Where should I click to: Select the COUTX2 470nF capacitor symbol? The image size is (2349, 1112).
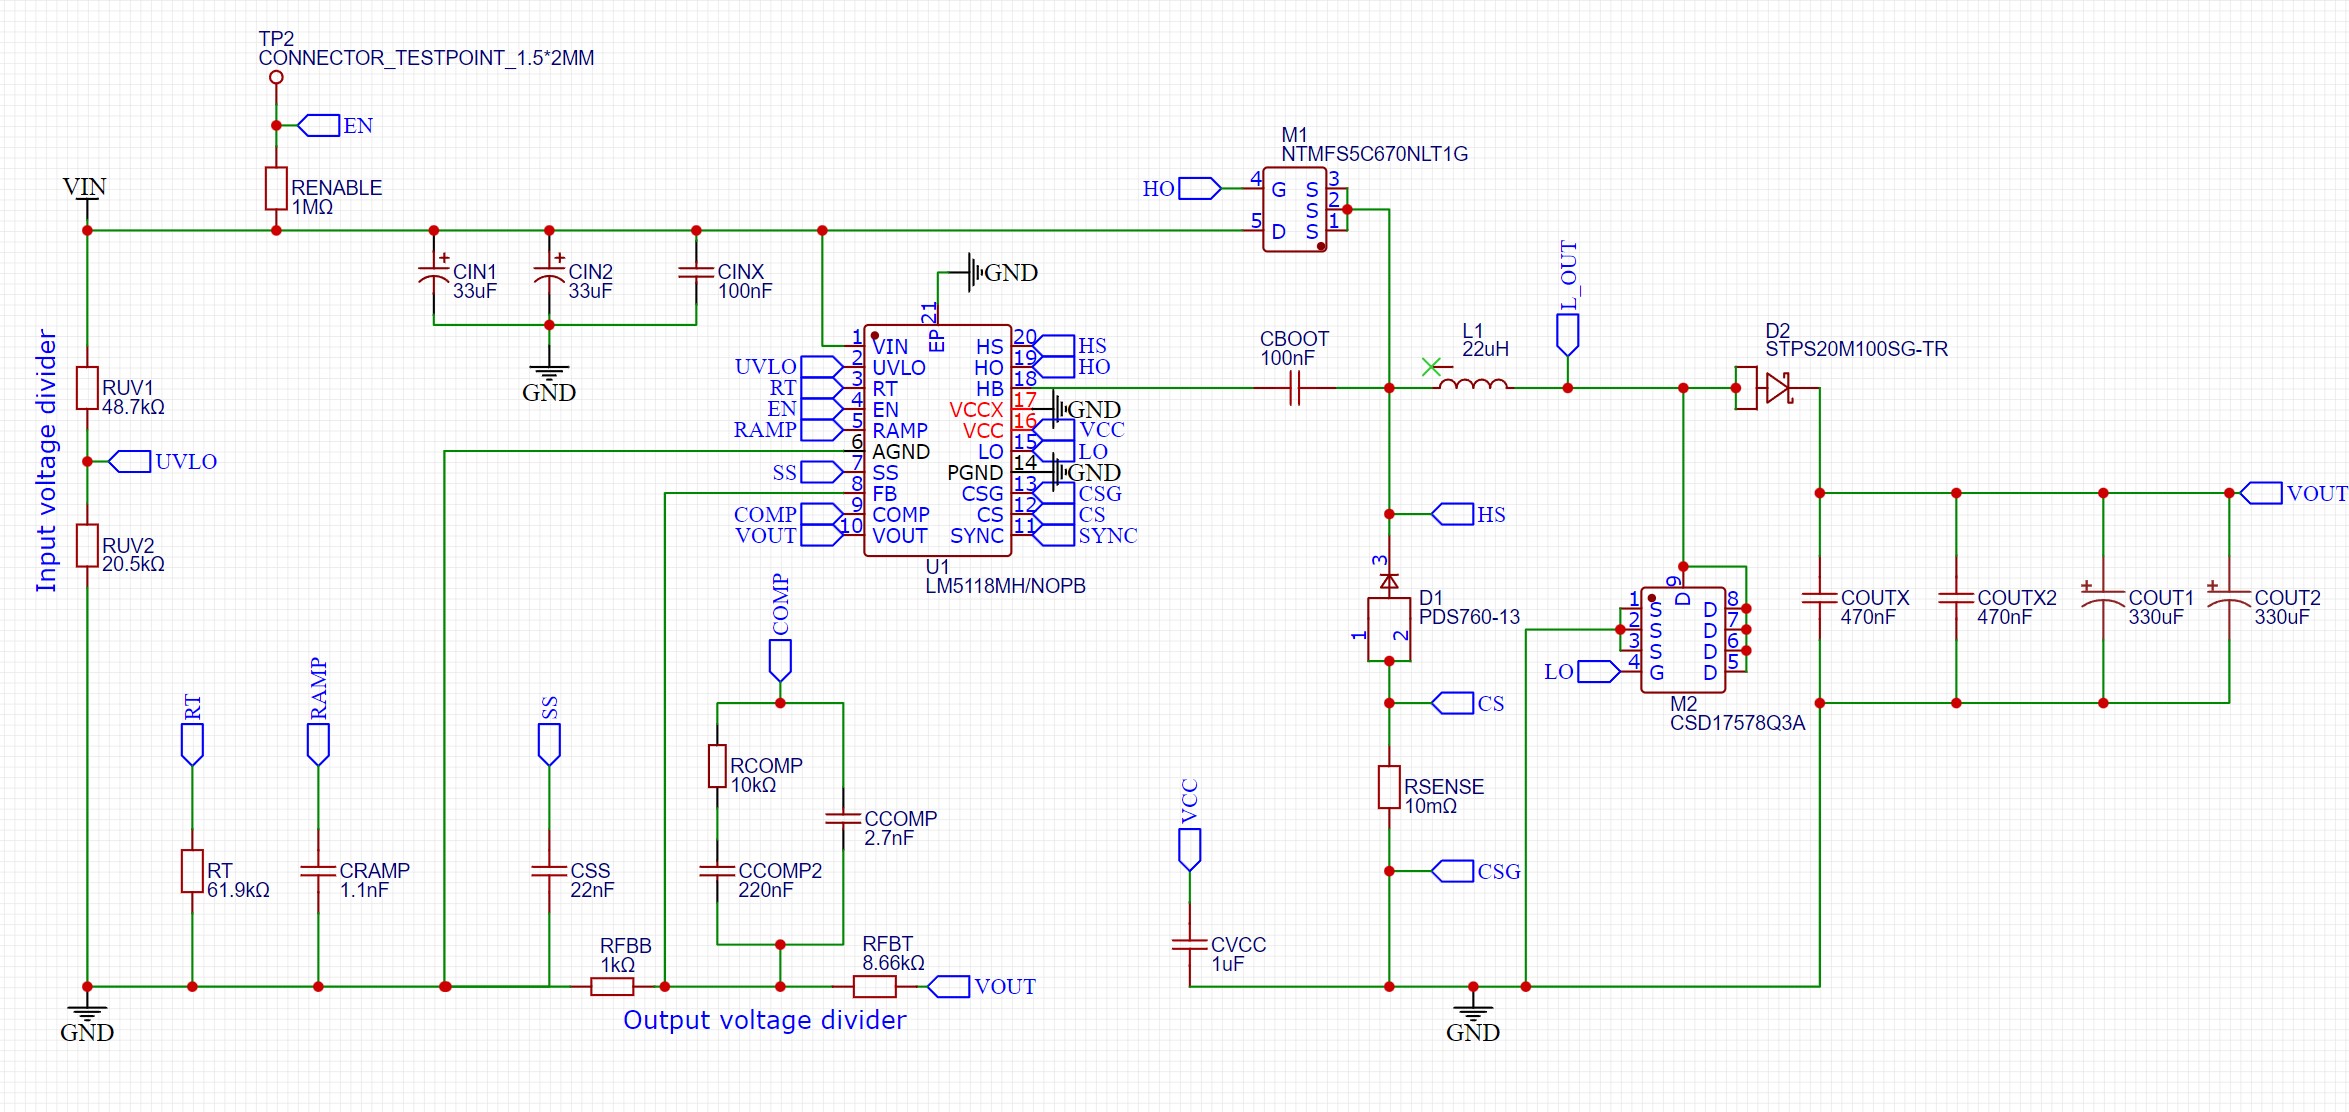1956,598
